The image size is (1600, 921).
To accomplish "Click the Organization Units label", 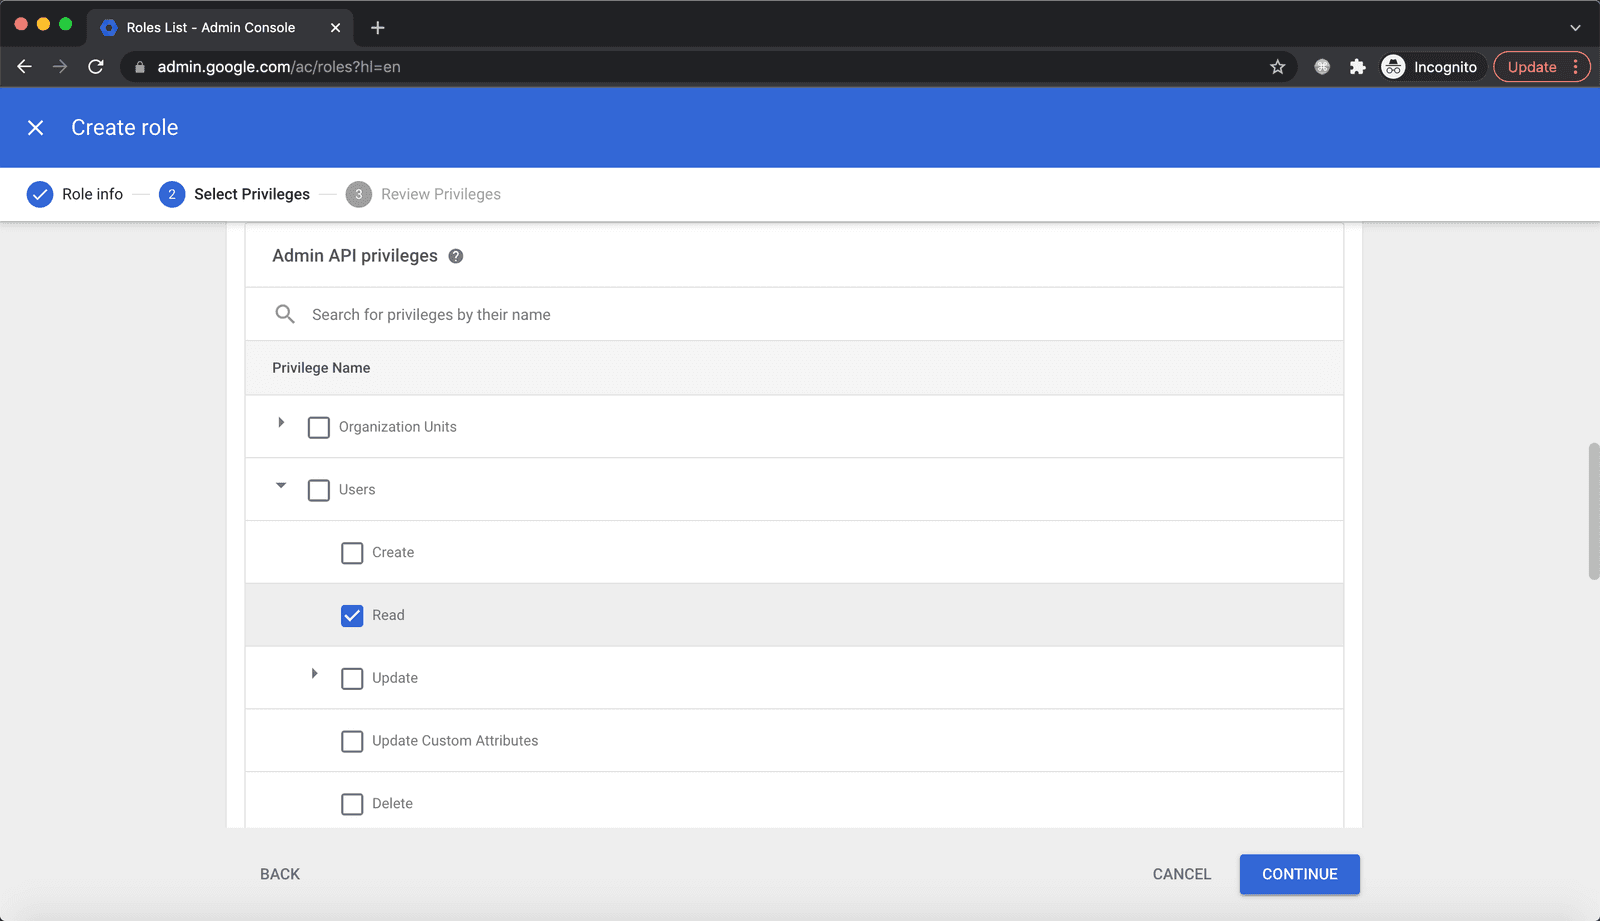I will pyautogui.click(x=398, y=427).
